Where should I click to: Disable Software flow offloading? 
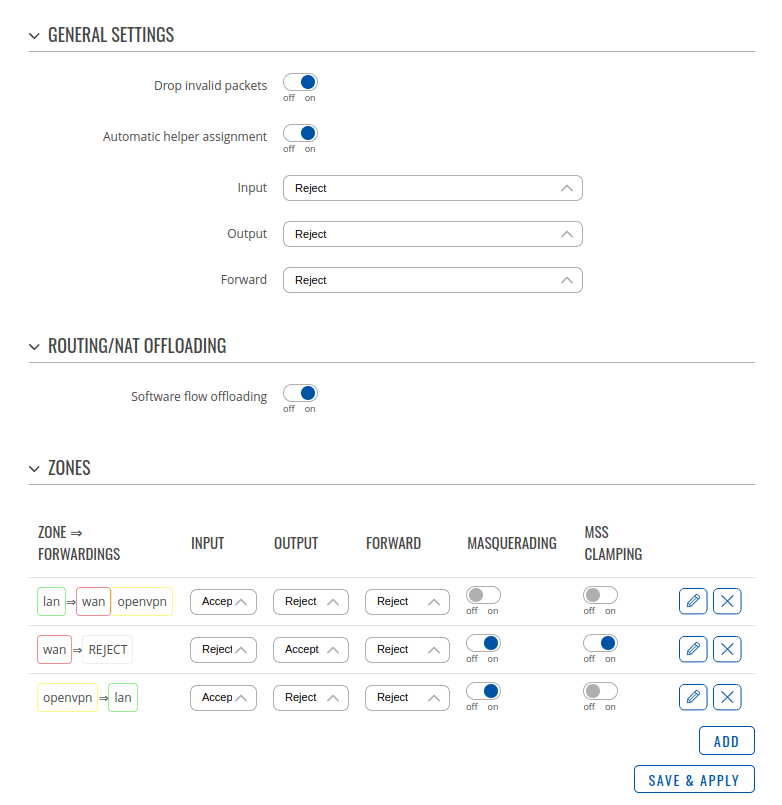300,393
